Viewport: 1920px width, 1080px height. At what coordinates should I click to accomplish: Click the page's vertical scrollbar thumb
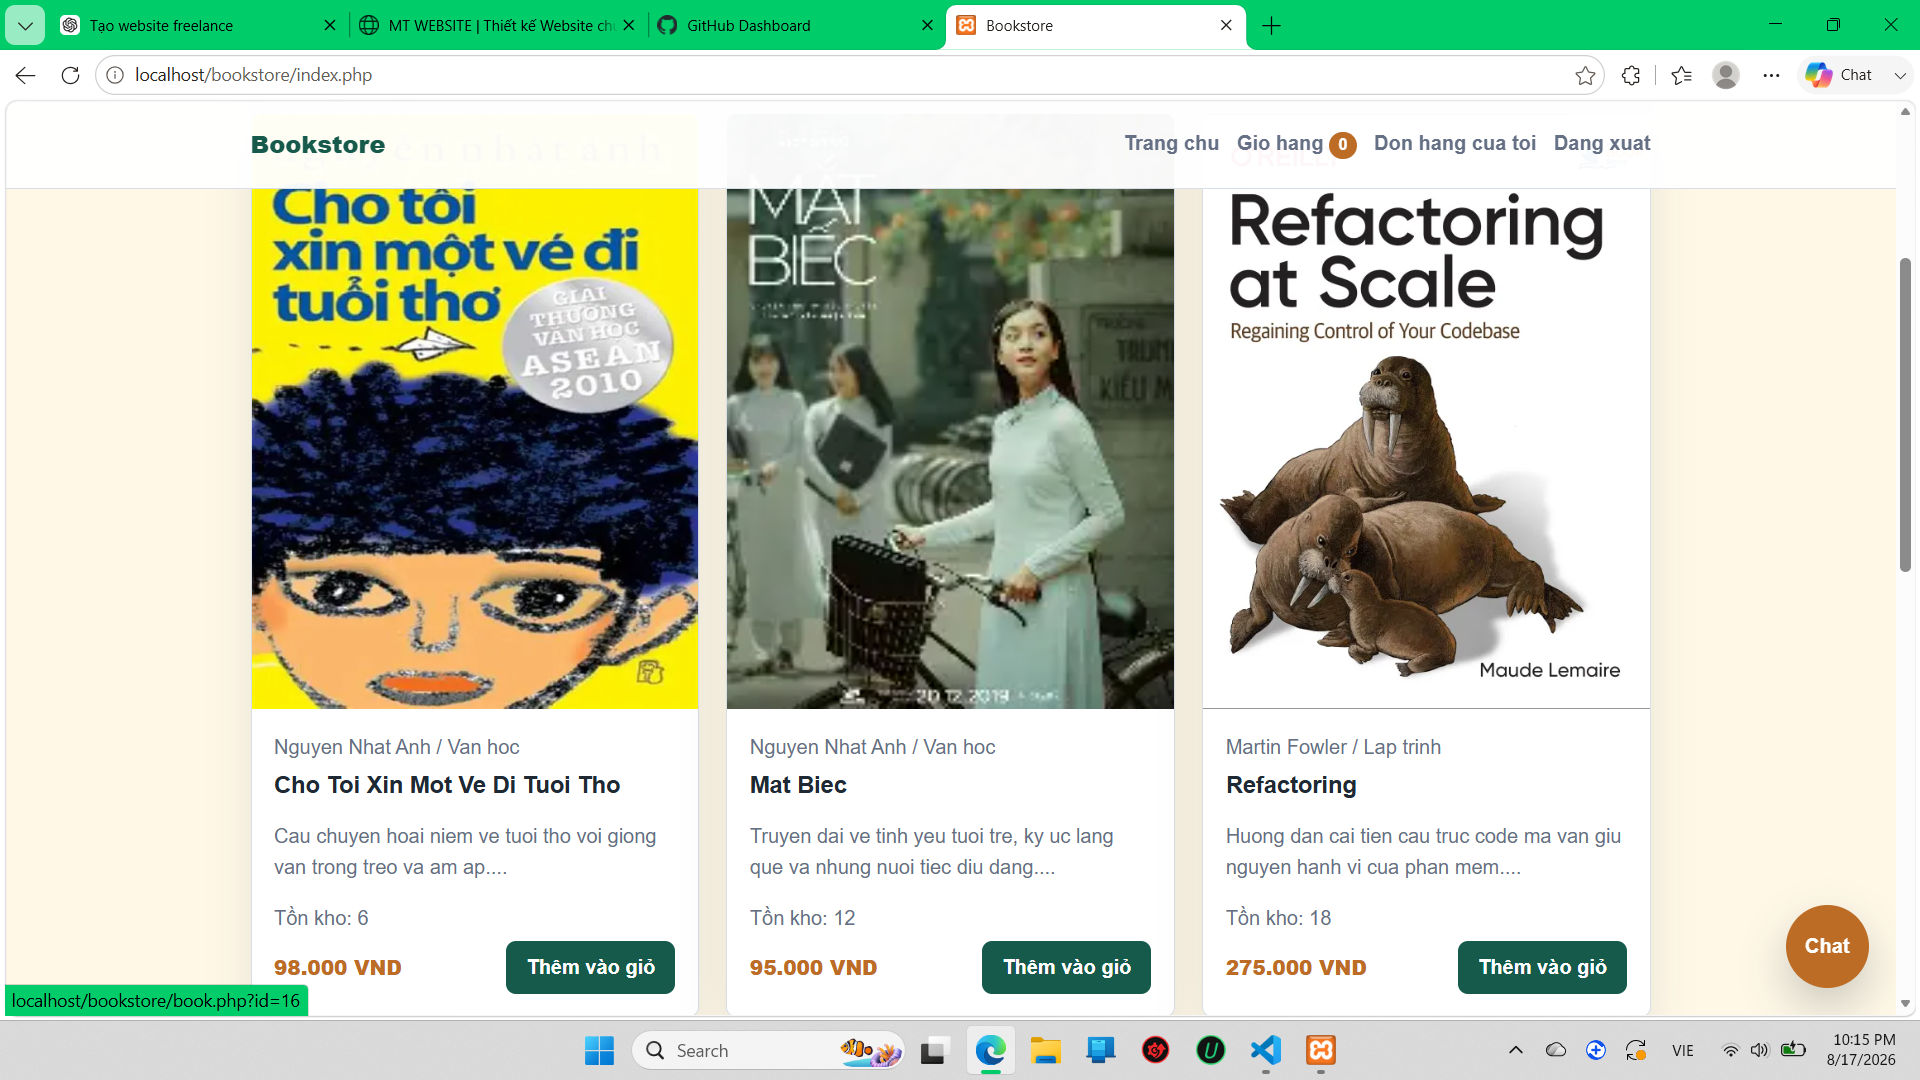pyautogui.click(x=1905, y=415)
